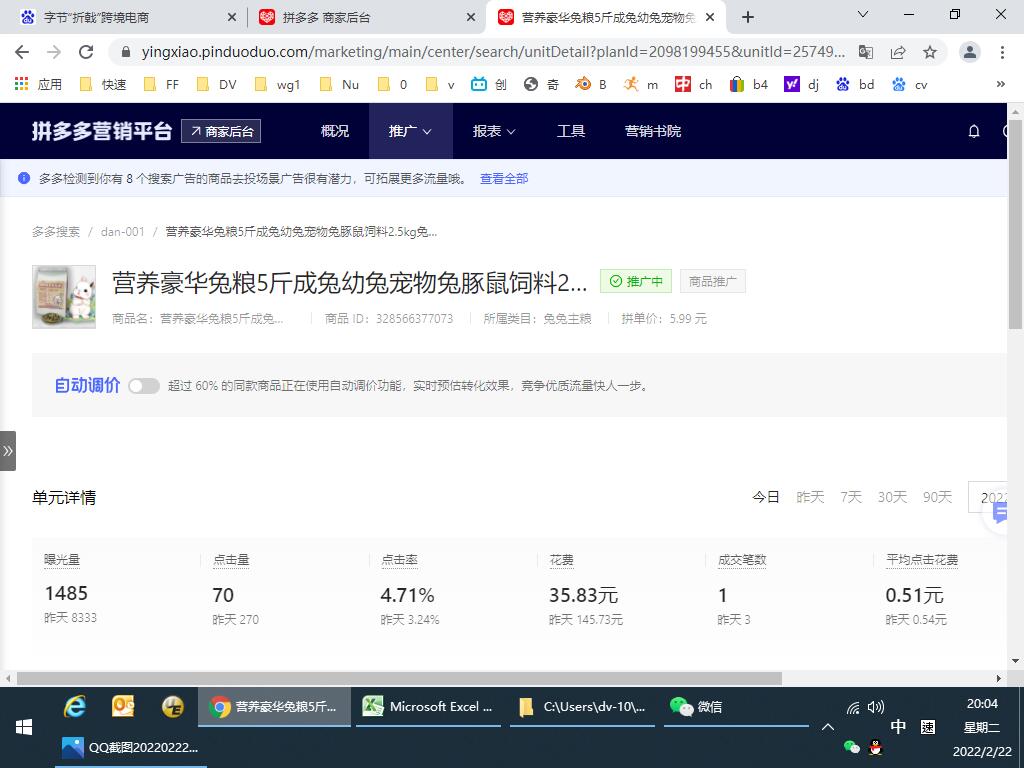Screen dimensions: 1024x768
Task: Expand the collapsed left sidebar
Action: [x=8, y=451]
